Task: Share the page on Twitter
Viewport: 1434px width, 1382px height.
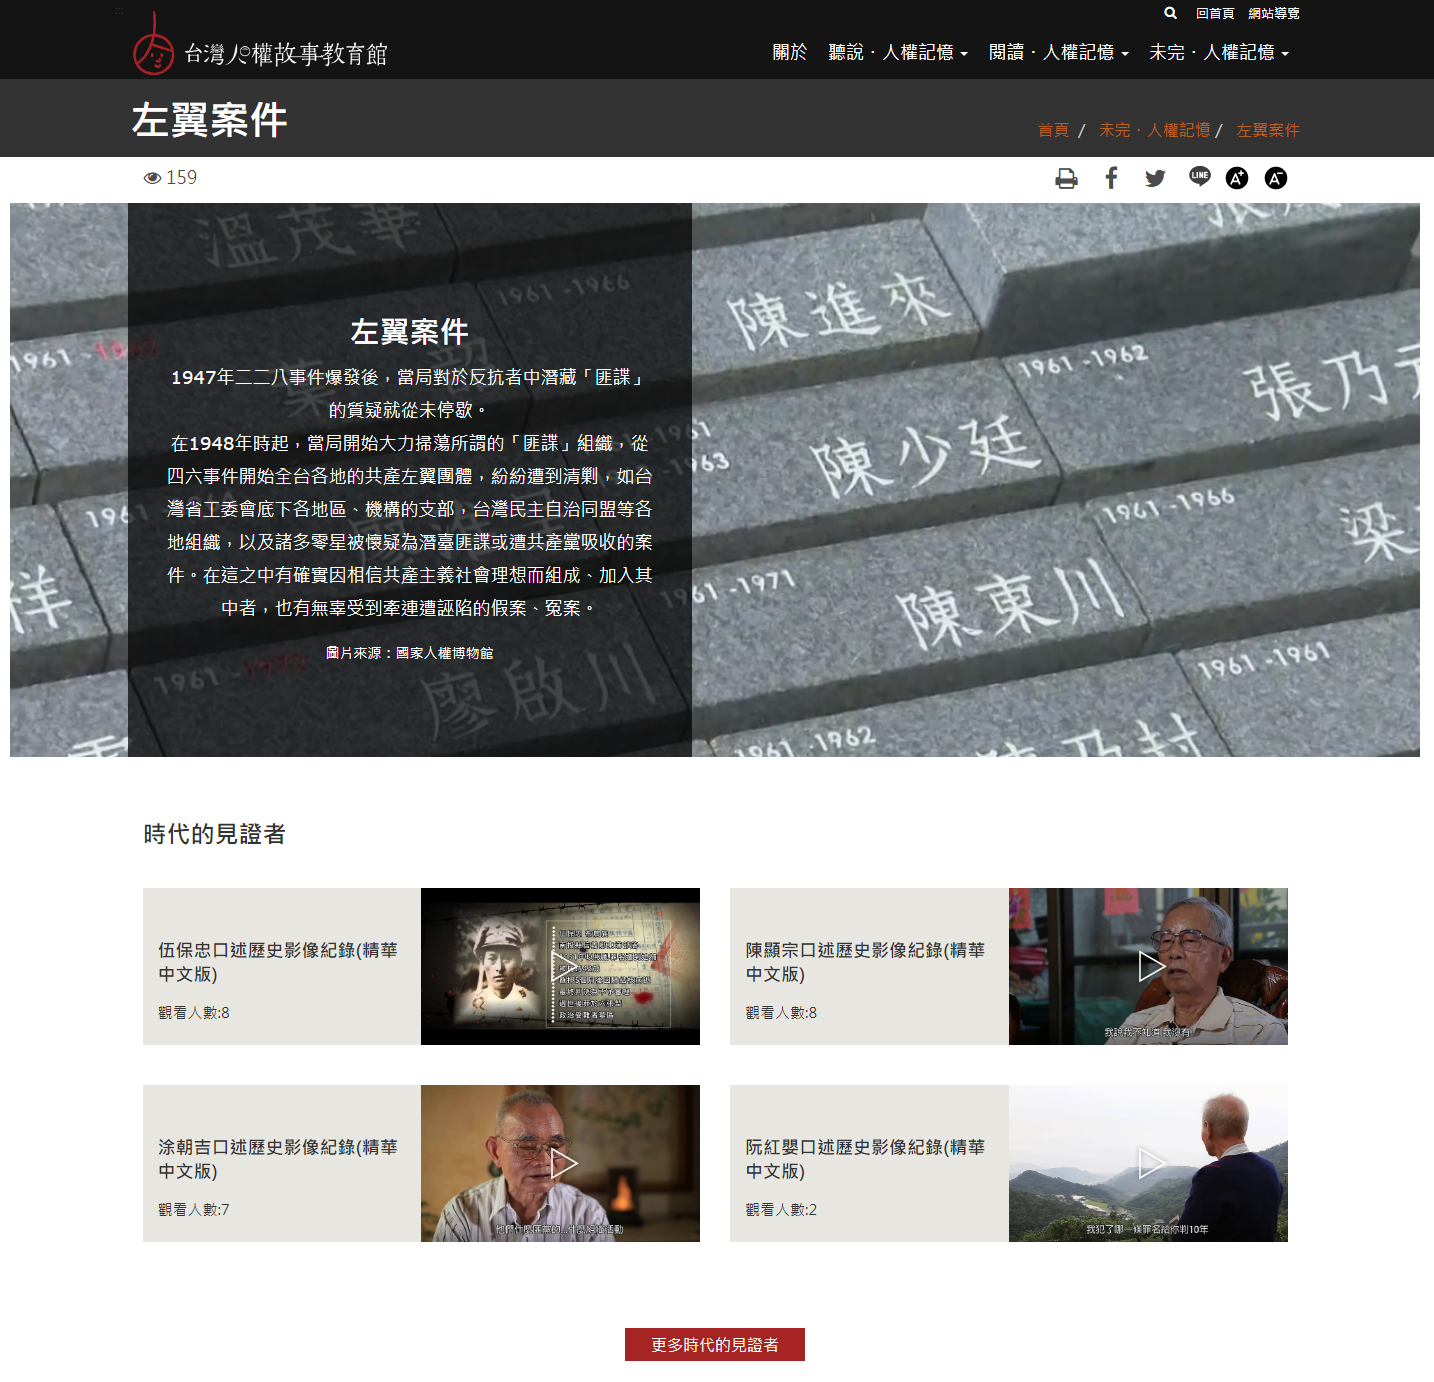Action: [1155, 179]
